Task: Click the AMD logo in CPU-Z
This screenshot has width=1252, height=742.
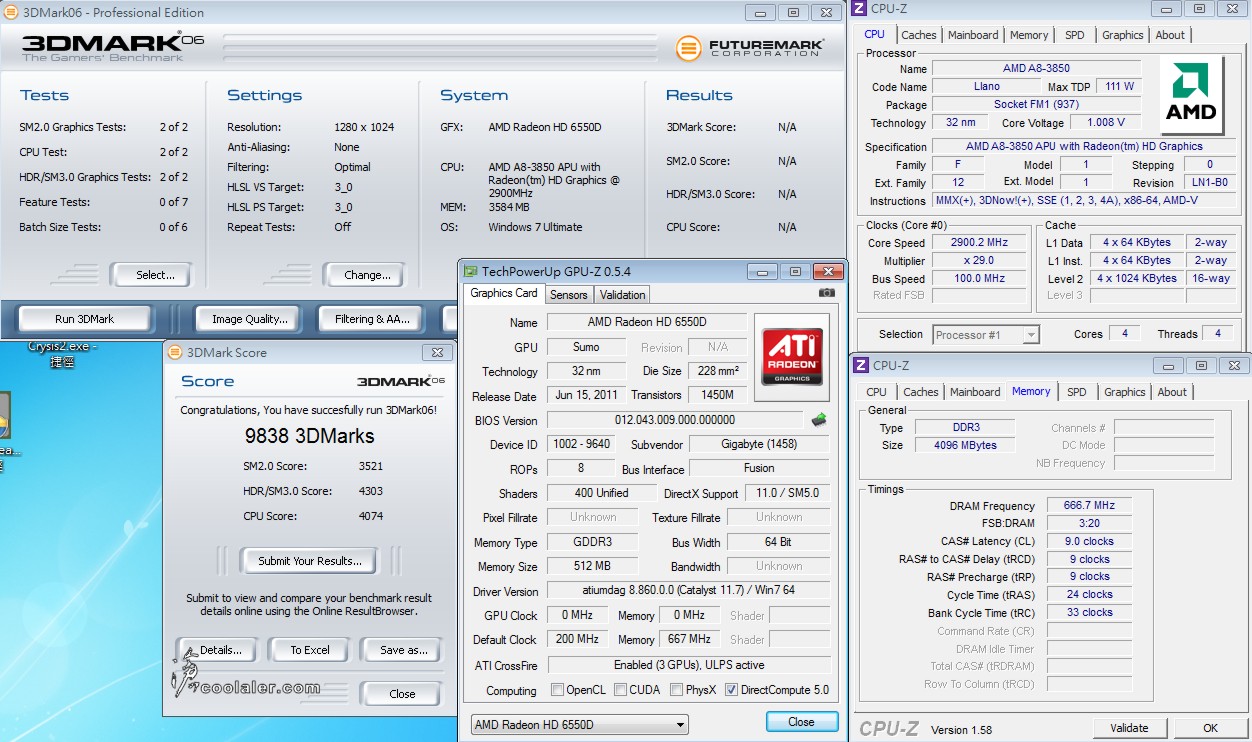Action: [1190, 93]
